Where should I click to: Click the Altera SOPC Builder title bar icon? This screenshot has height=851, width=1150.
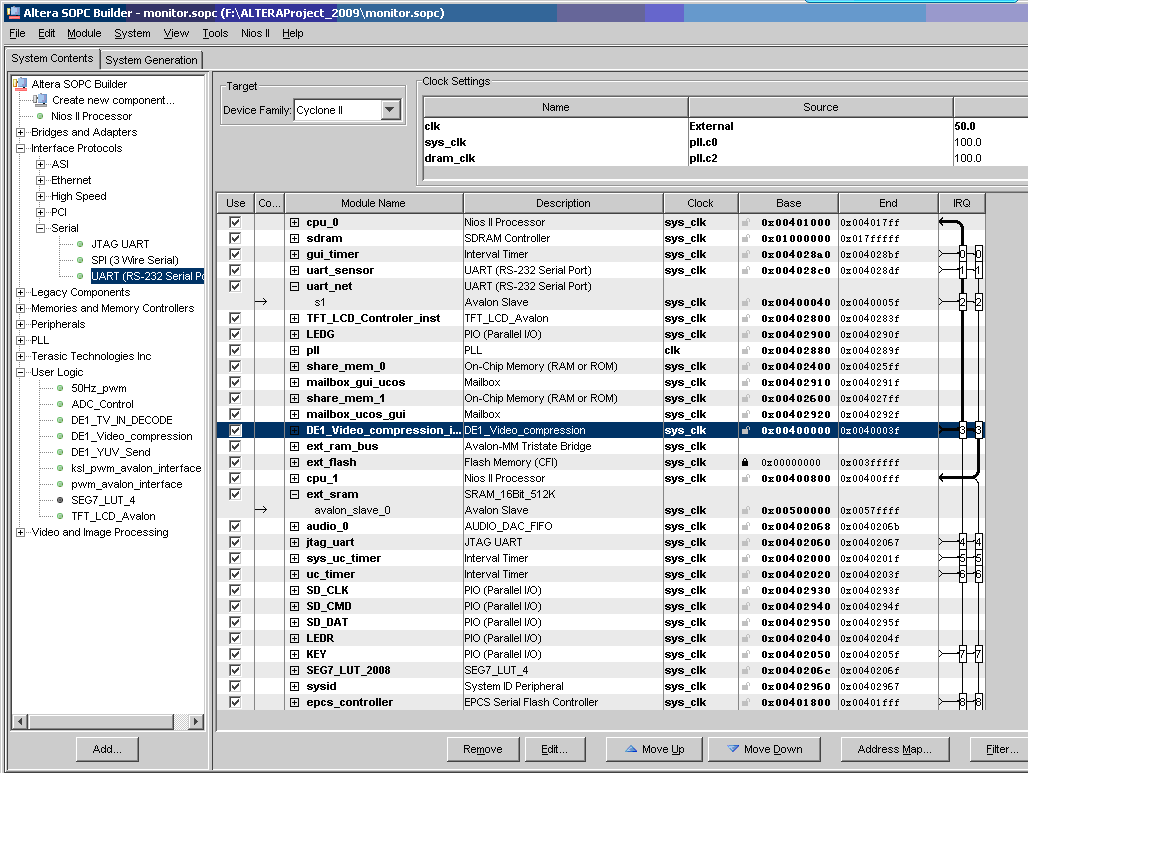click(x=12, y=12)
